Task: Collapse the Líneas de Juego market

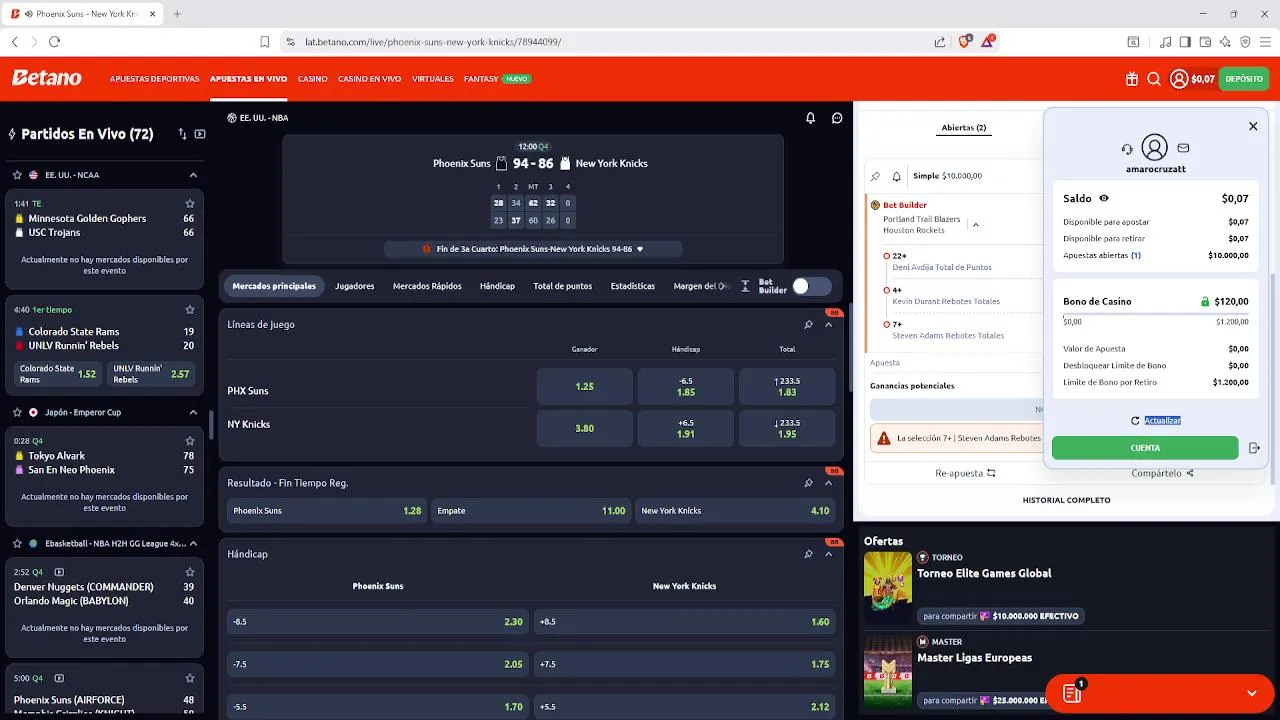Action: click(828, 325)
